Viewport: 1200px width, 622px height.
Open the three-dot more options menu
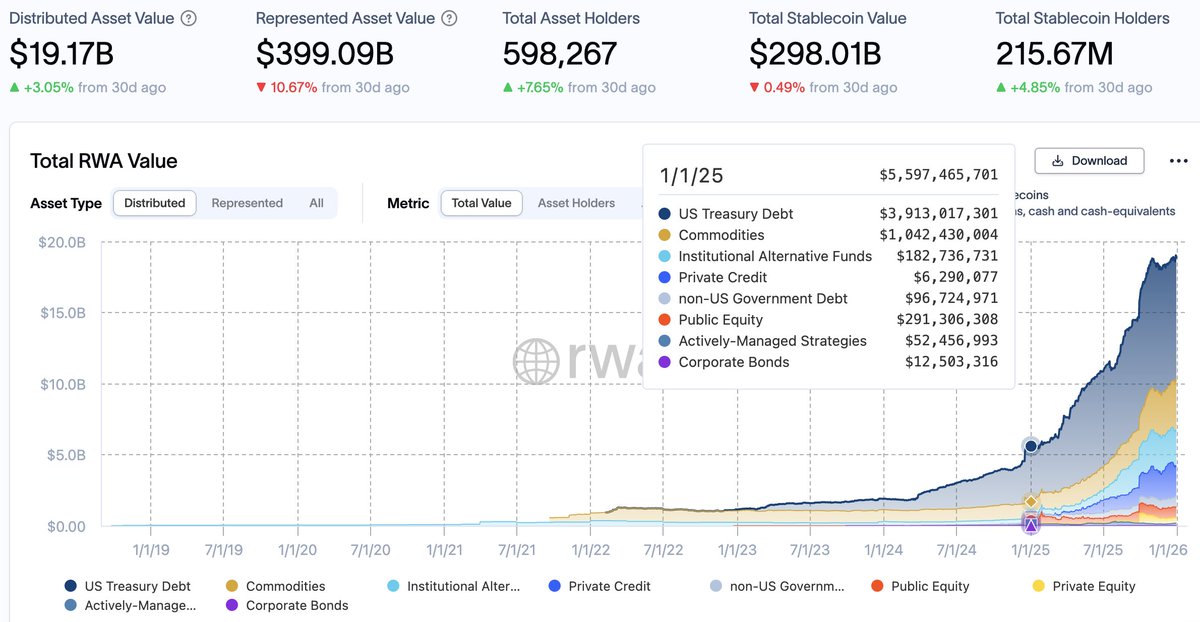pos(1178,161)
